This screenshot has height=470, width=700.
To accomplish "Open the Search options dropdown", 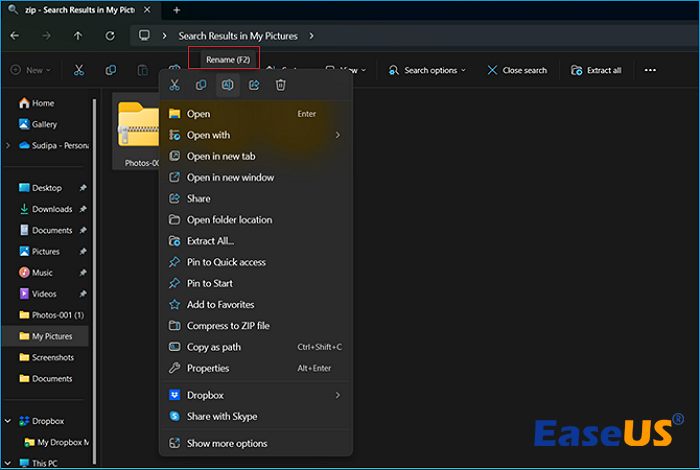I will [430, 70].
